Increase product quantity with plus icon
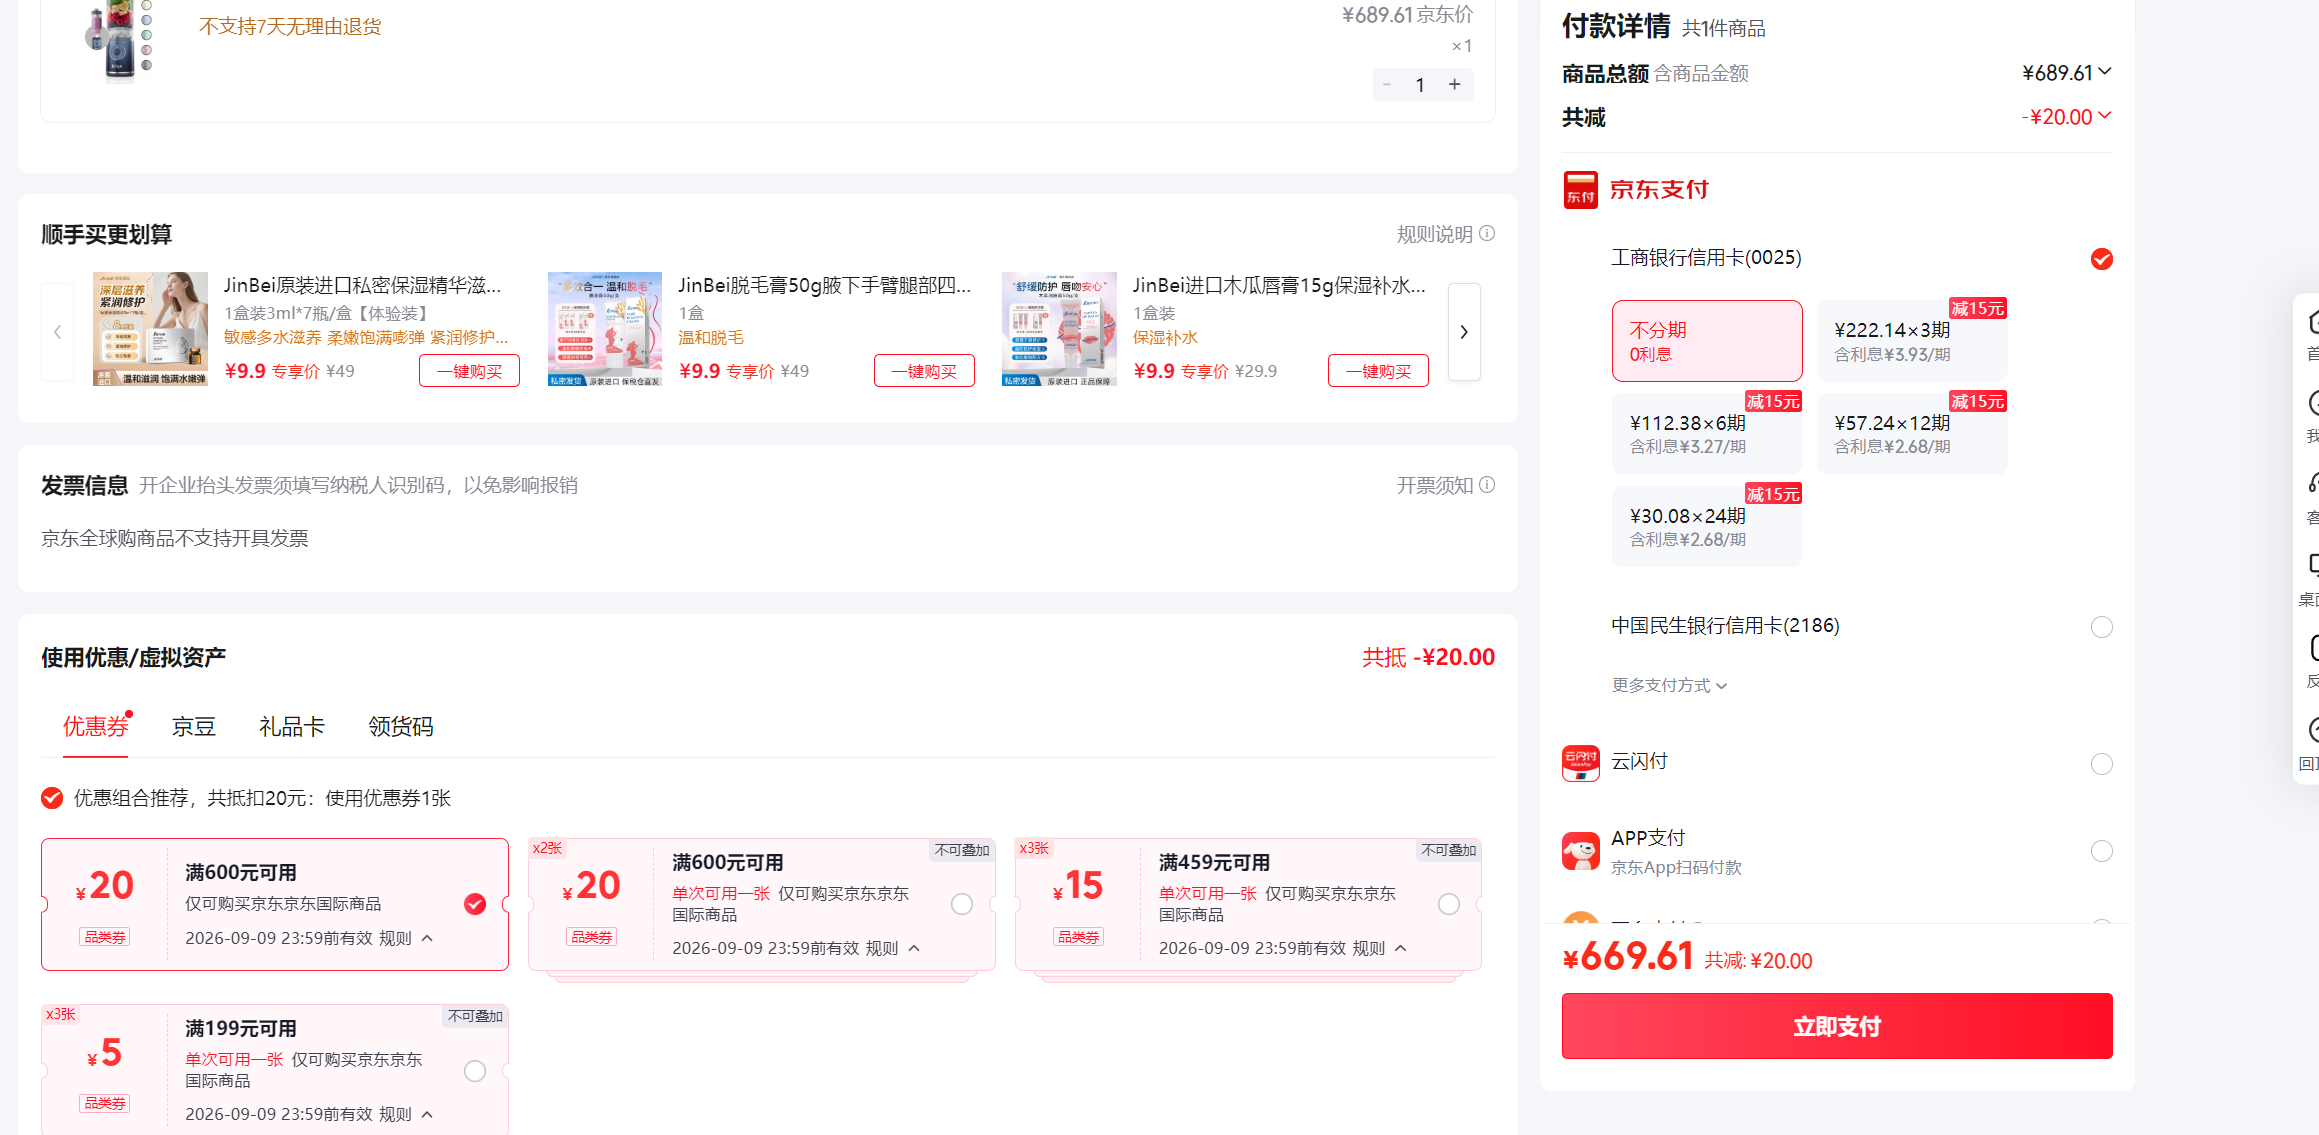The width and height of the screenshot is (2319, 1135). (x=1454, y=85)
